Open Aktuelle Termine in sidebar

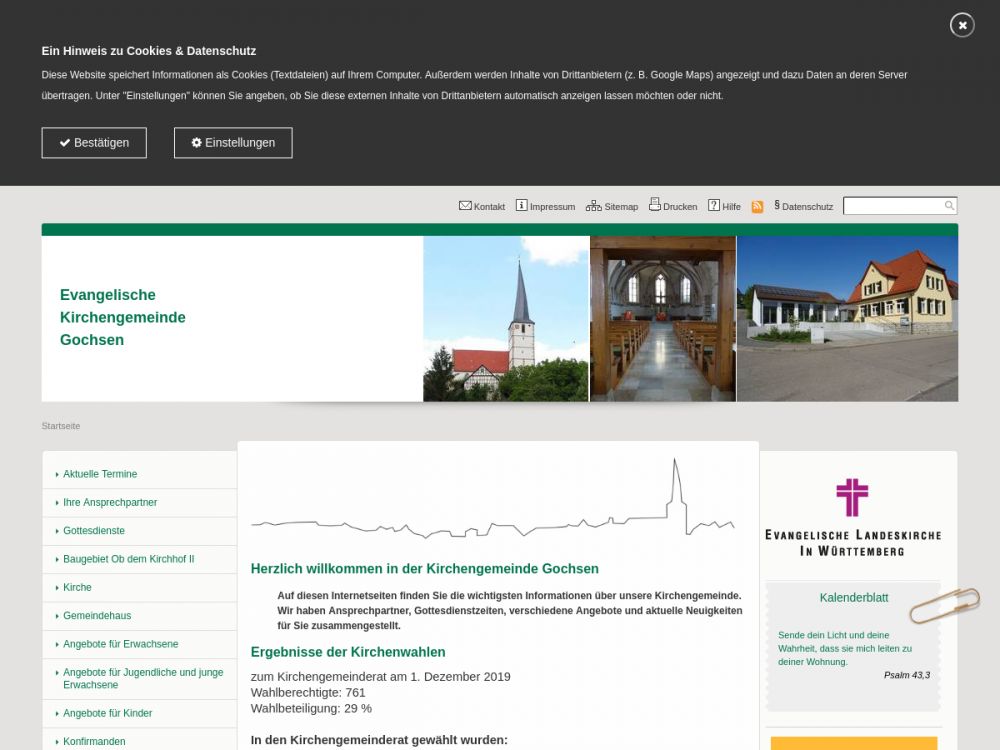click(x=100, y=474)
